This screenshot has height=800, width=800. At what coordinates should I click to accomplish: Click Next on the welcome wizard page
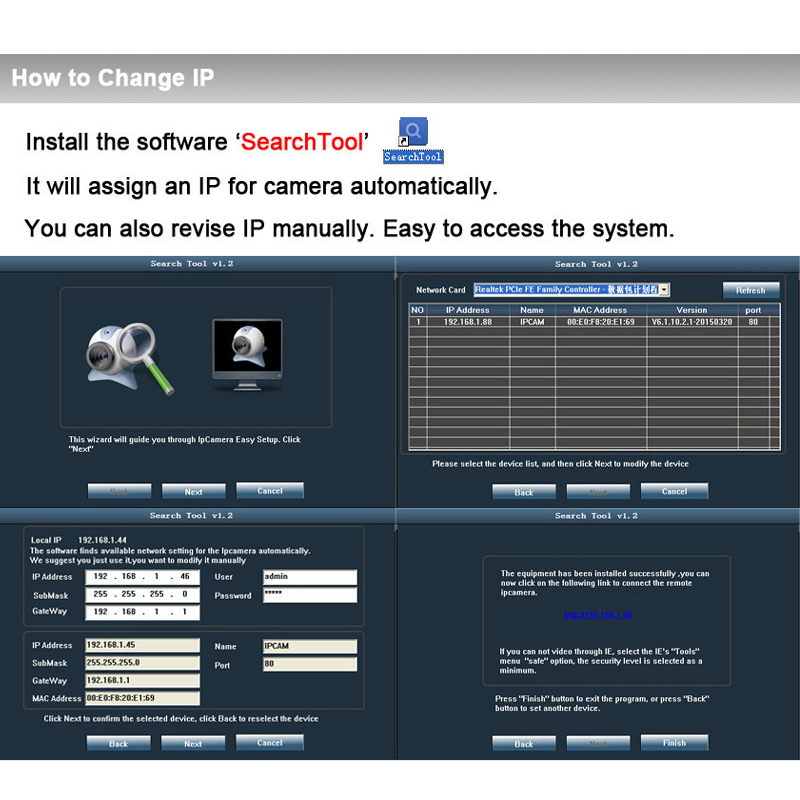coord(194,491)
